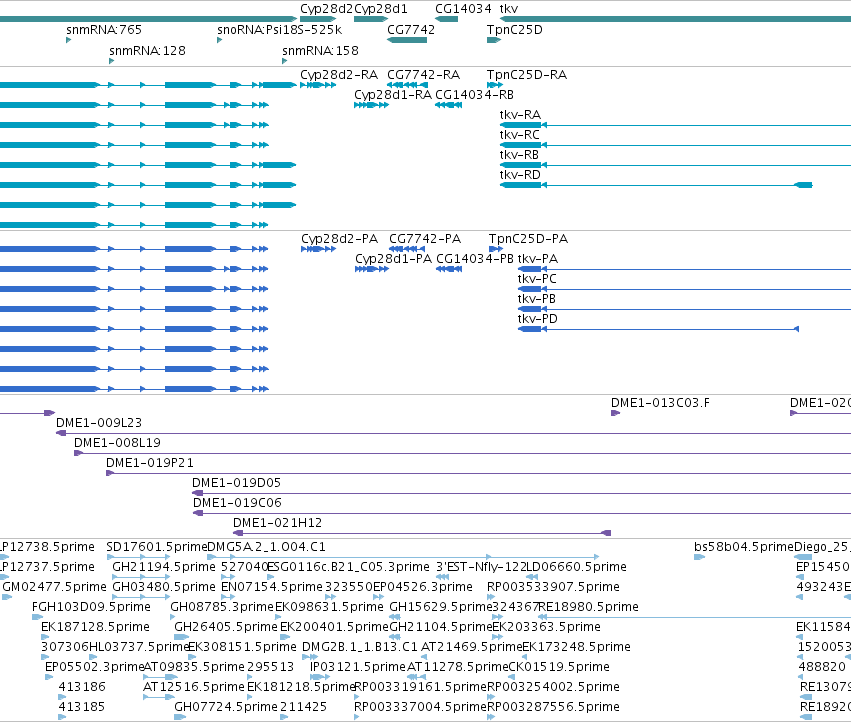Click the AT21469.5prime EST label

click(472, 648)
